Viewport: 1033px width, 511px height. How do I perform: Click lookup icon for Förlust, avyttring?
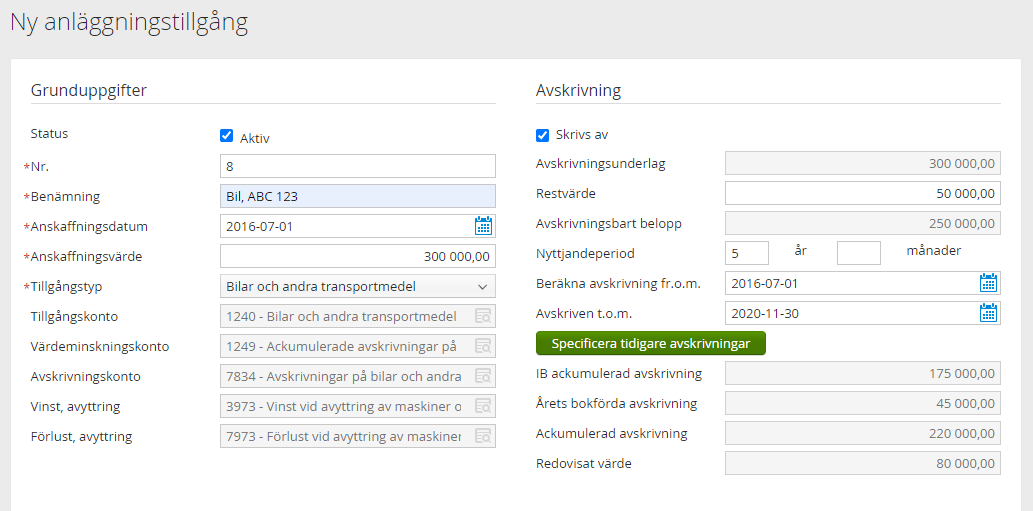pos(483,436)
